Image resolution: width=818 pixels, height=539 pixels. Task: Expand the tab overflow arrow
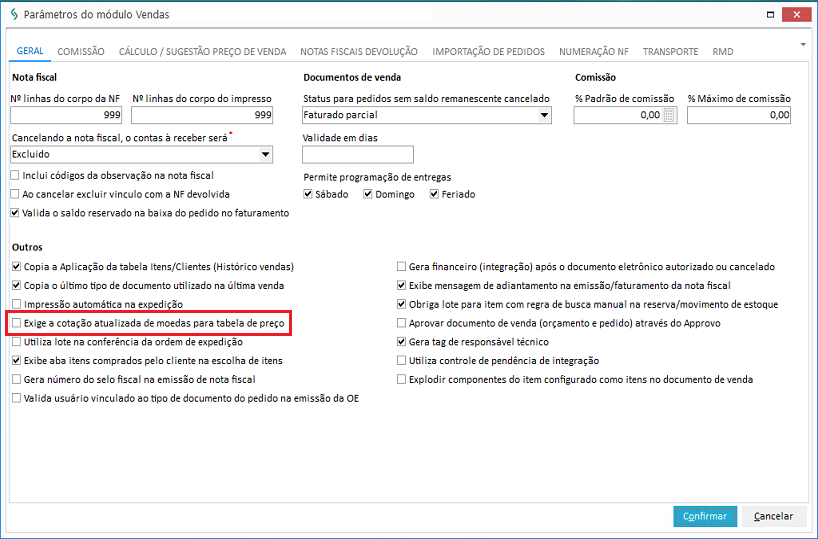[803, 45]
